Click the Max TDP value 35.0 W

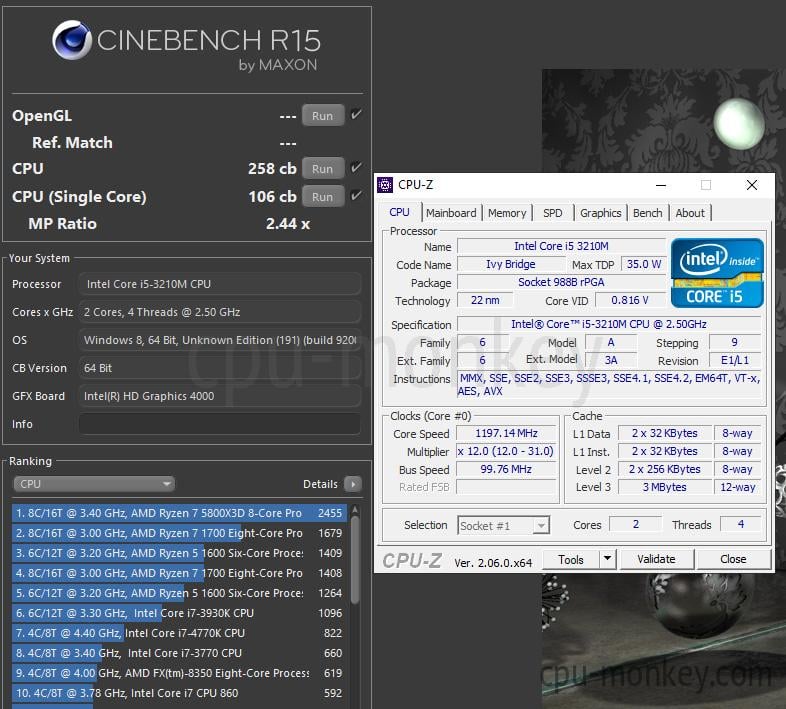point(644,264)
